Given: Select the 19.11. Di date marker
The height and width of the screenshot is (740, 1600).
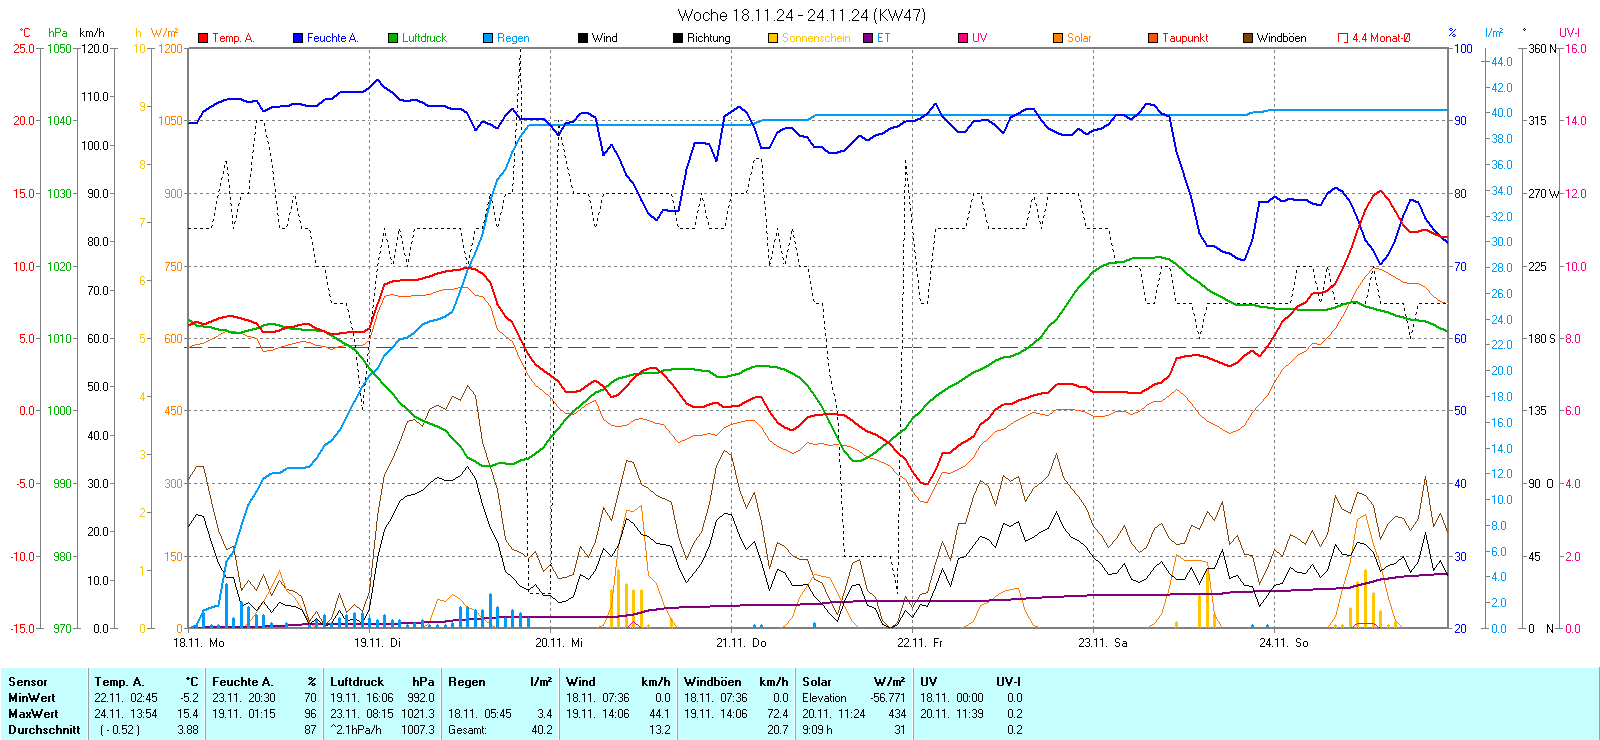Looking at the screenshot, I should click(x=377, y=643).
